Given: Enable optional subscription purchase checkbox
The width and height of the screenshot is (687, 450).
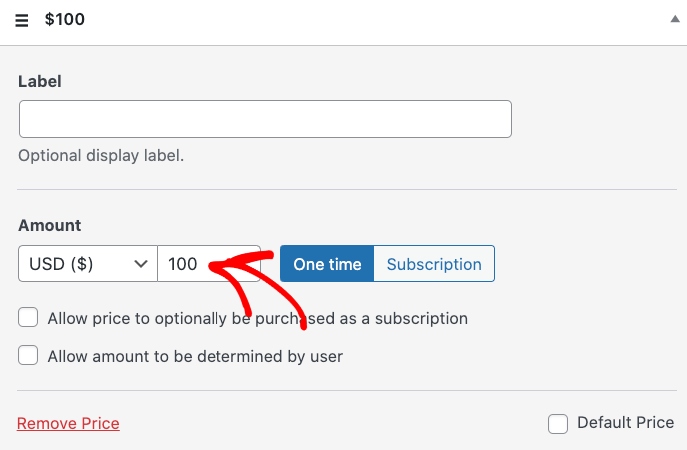Looking at the screenshot, I should tap(29, 318).
